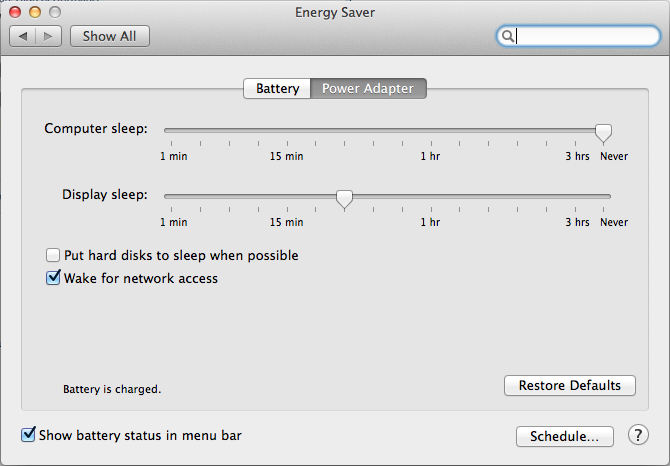
Task: Toggle Show battery status in menu bar
Action: coord(28,435)
